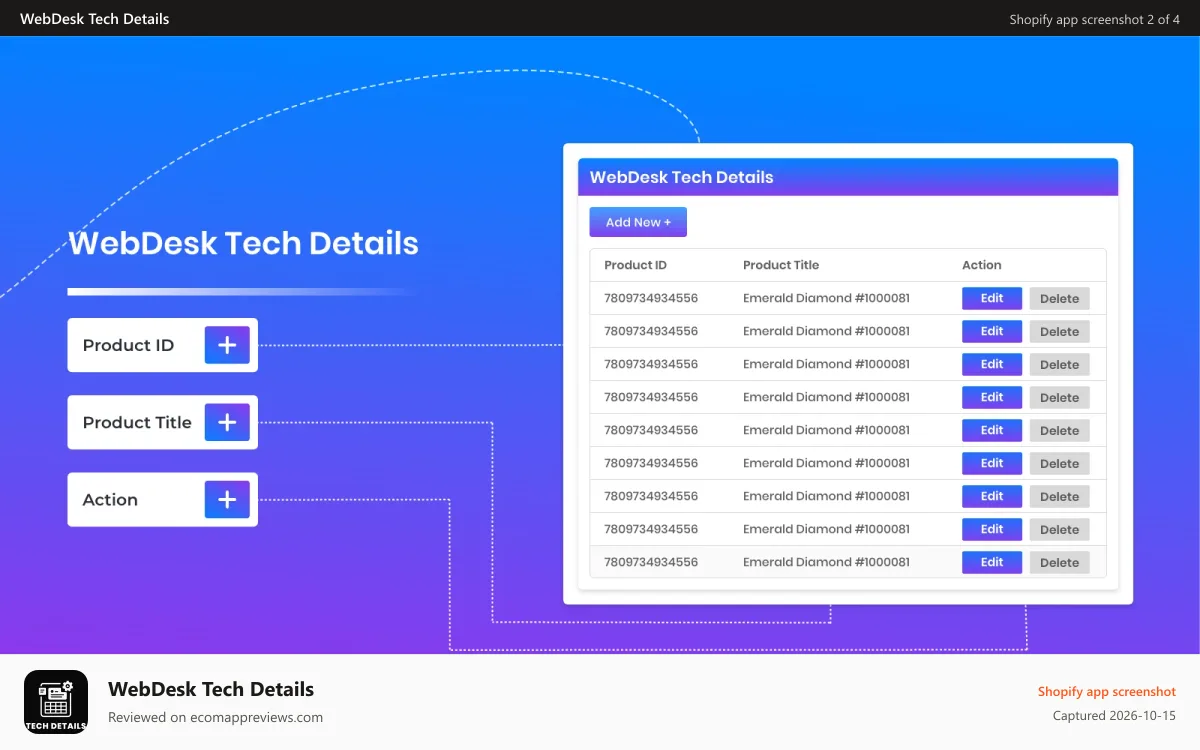Click "Reviewed on ecomappreviews.com" text

point(215,717)
